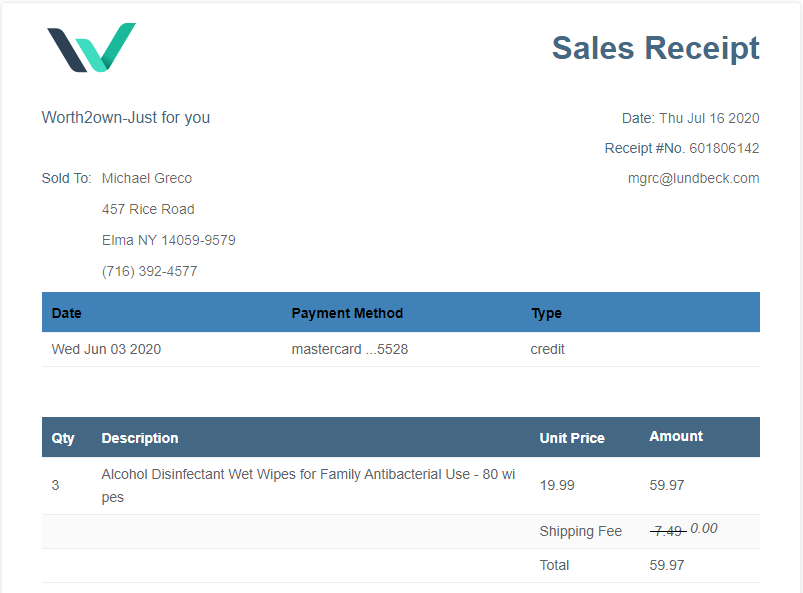Click the strikethrough 7.49 shipping fee
Viewport: 803px width, 593px height.
[667, 531]
